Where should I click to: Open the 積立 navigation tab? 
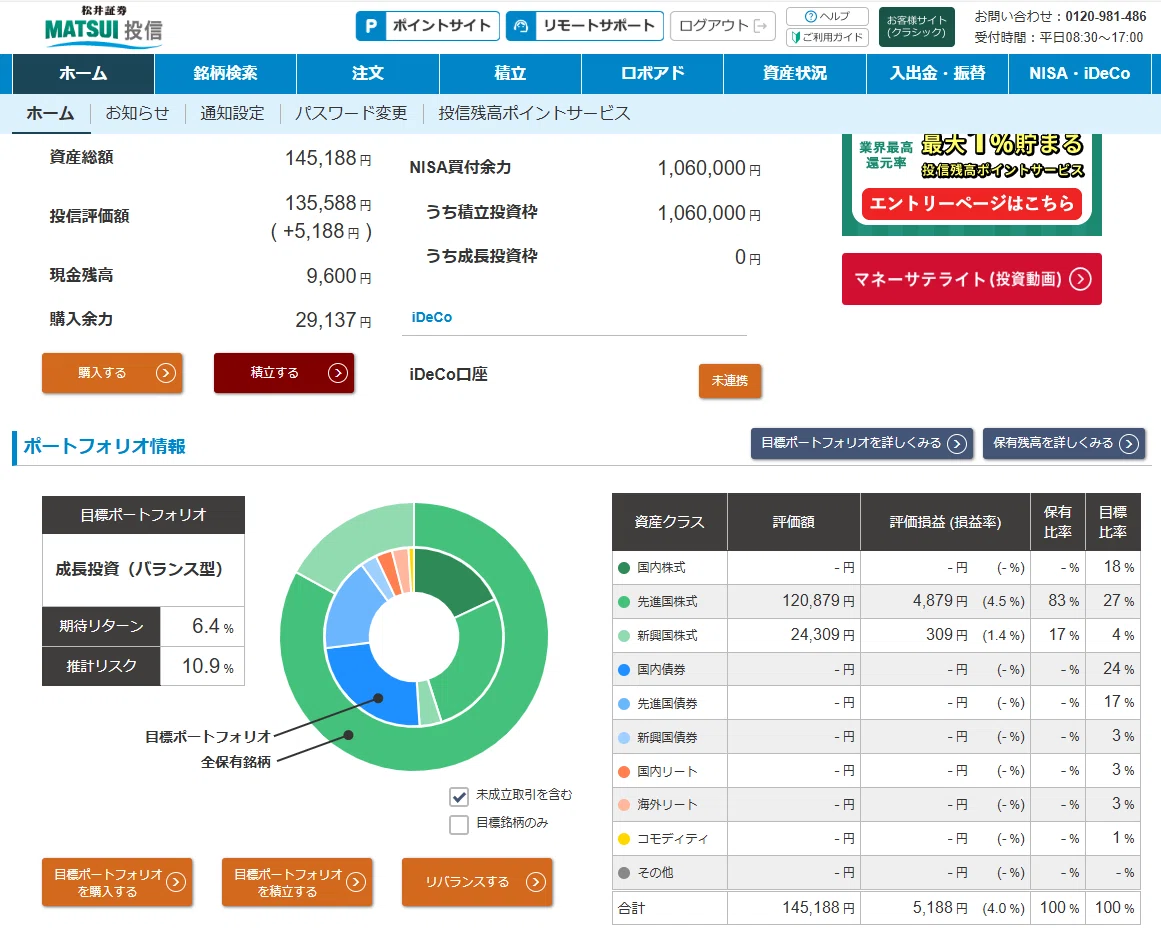(x=510, y=73)
